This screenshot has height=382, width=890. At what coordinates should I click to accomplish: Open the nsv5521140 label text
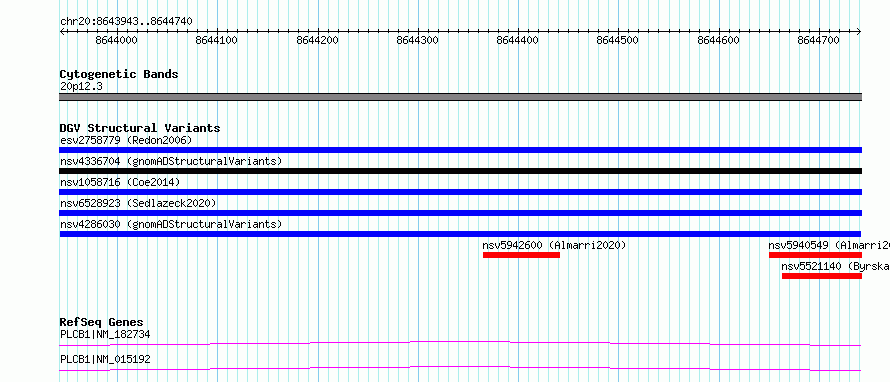point(836,266)
